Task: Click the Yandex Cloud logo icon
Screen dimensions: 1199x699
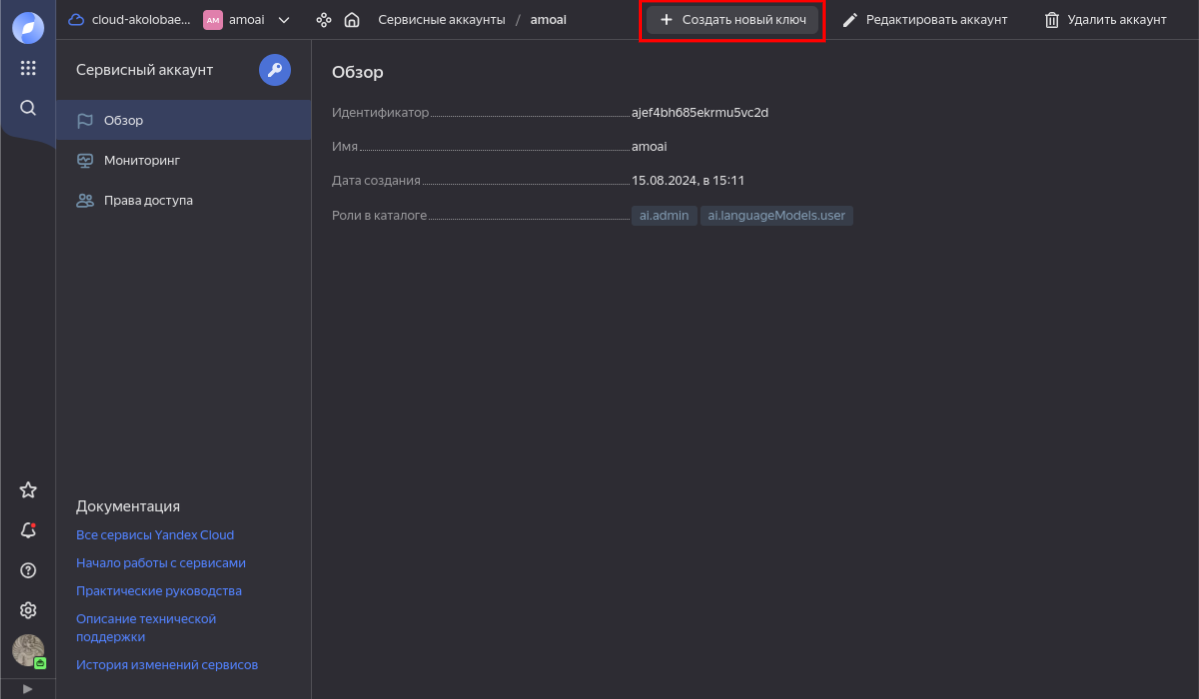Action: pos(28,28)
